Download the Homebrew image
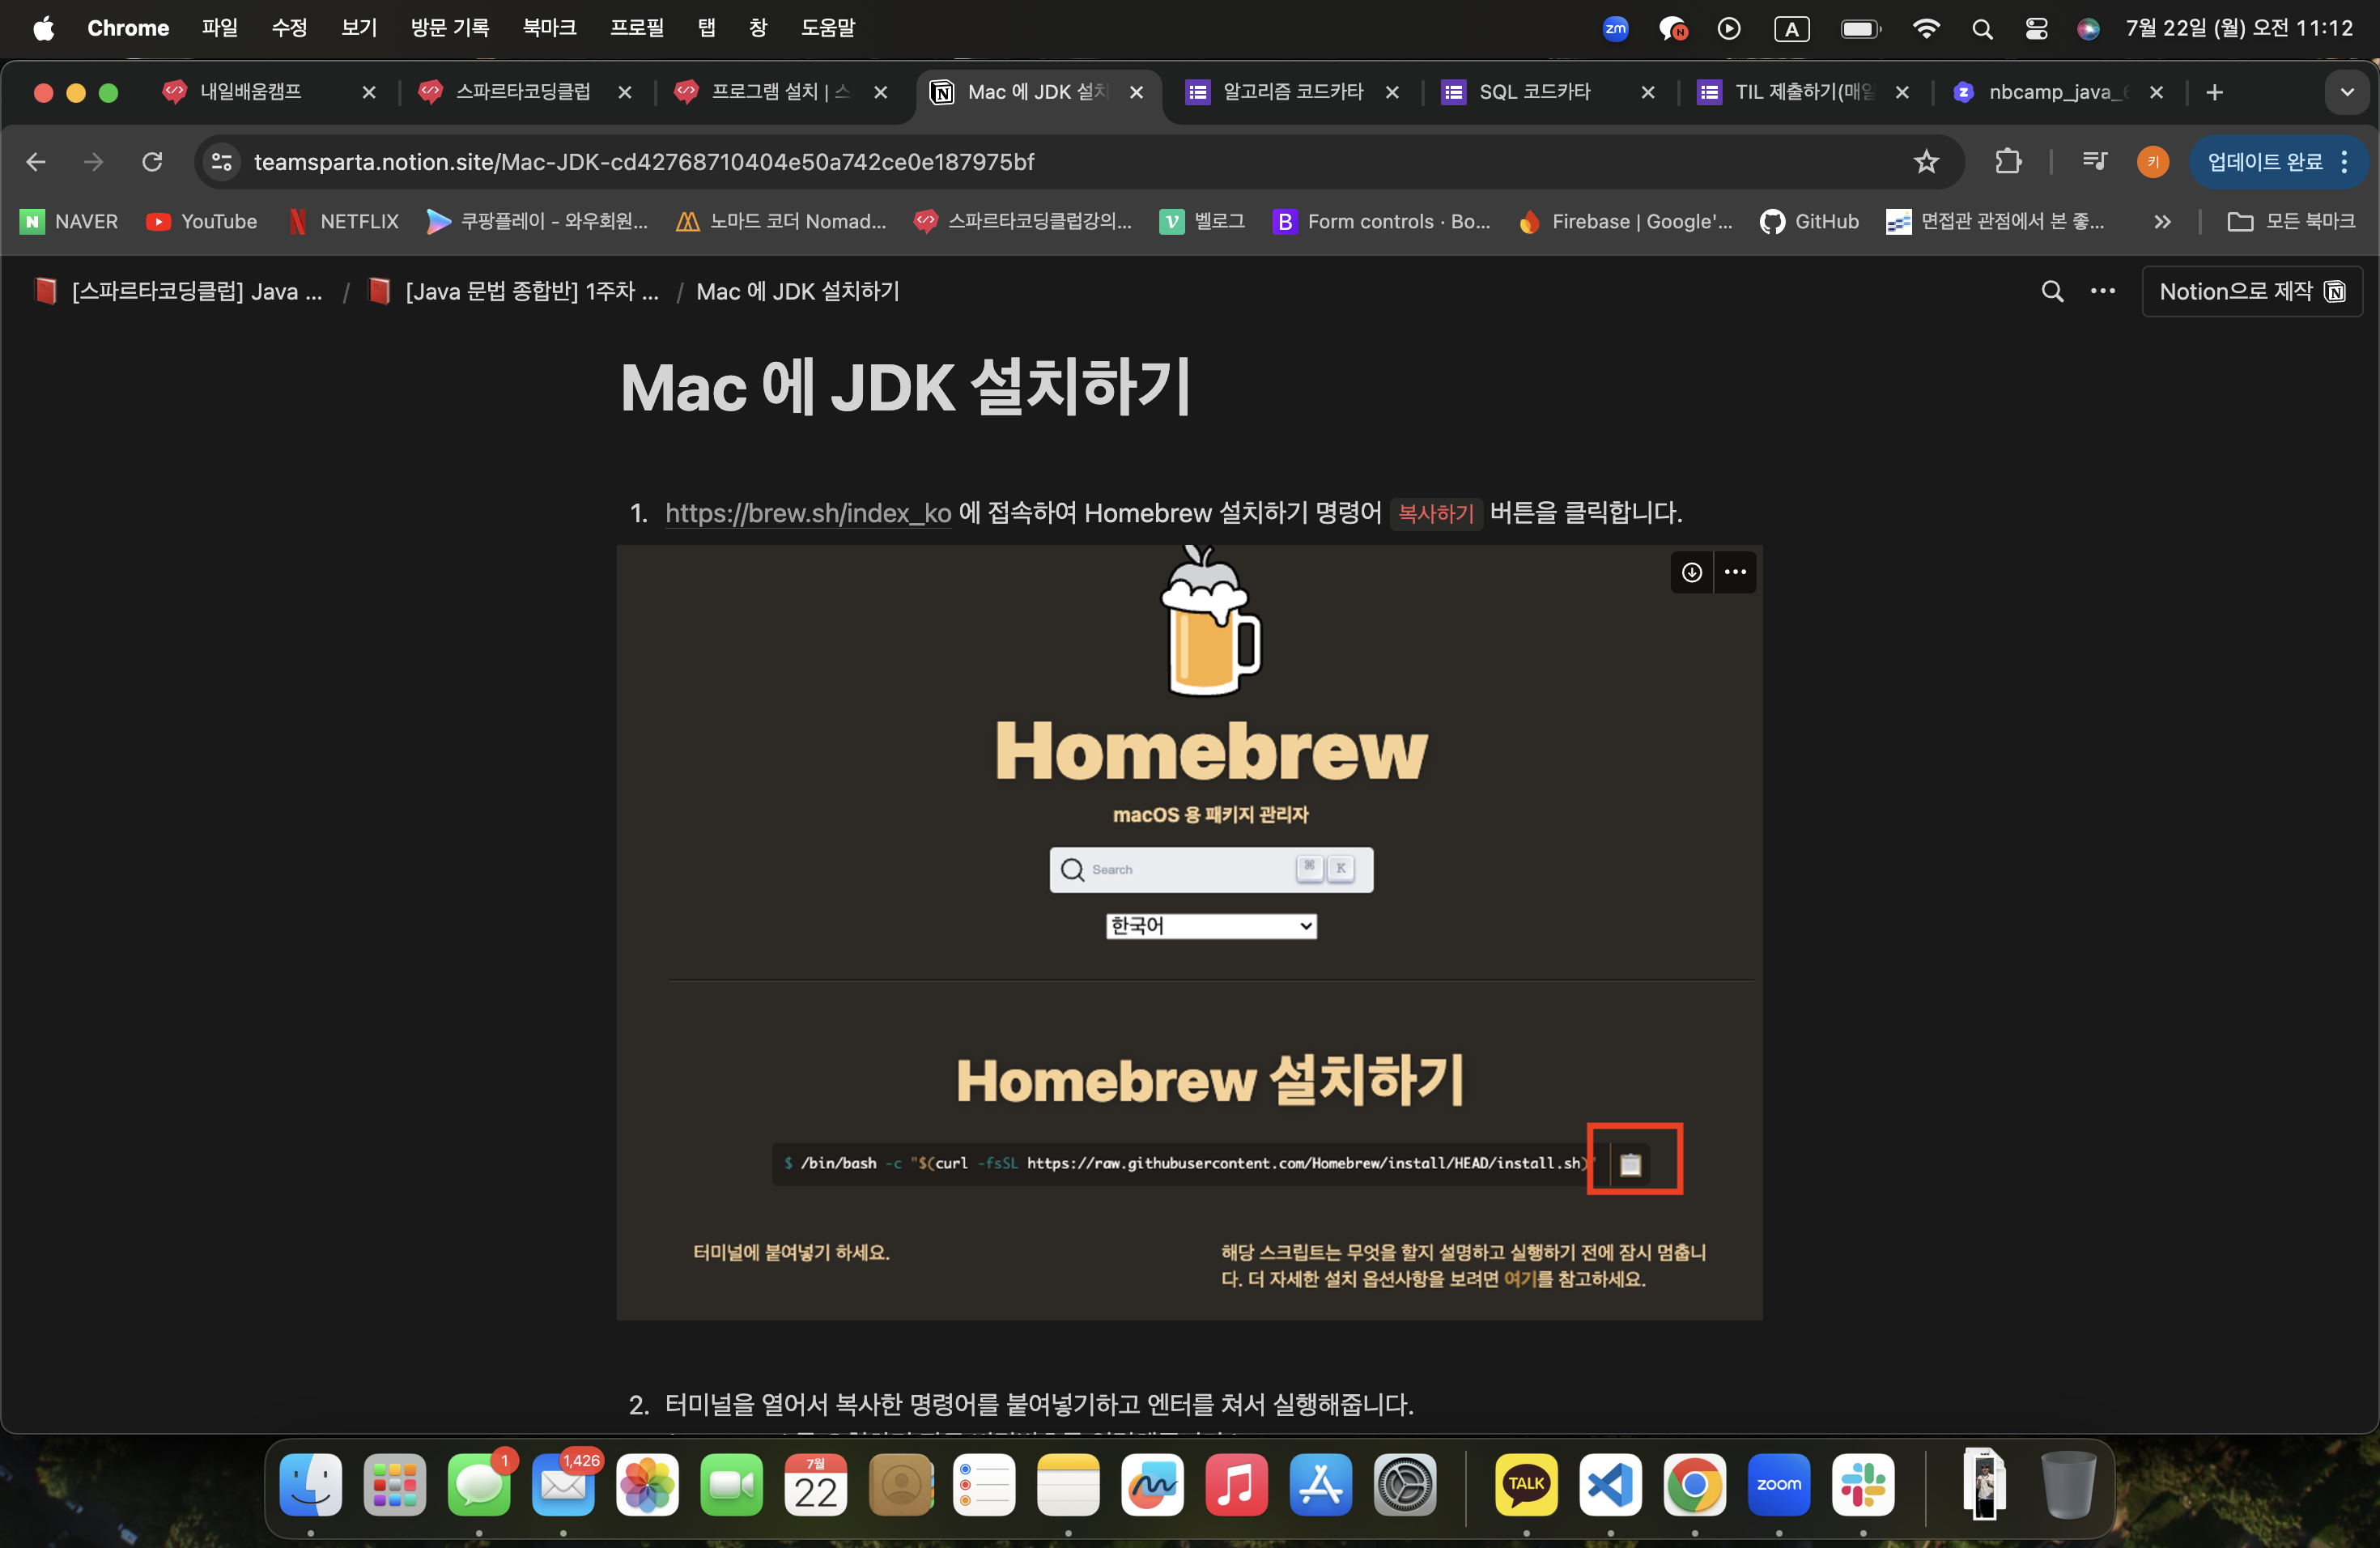This screenshot has width=2380, height=1548. point(1691,572)
